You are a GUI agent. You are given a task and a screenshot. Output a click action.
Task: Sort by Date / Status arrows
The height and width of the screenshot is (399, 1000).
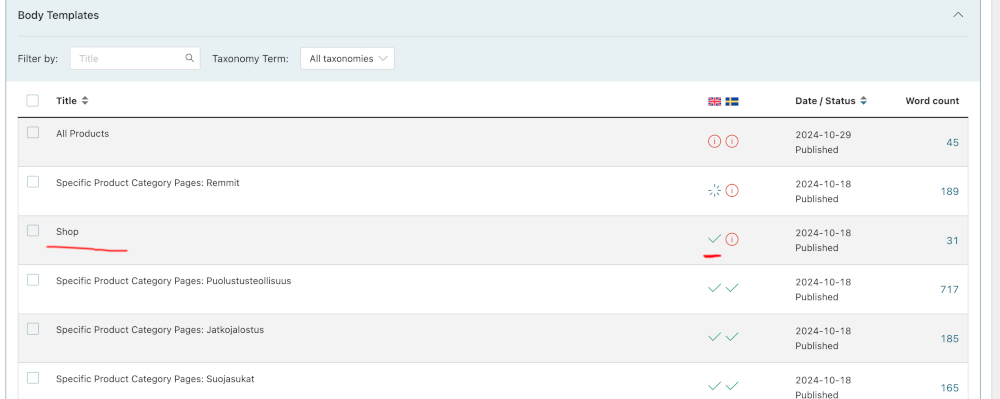(x=864, y=101)
